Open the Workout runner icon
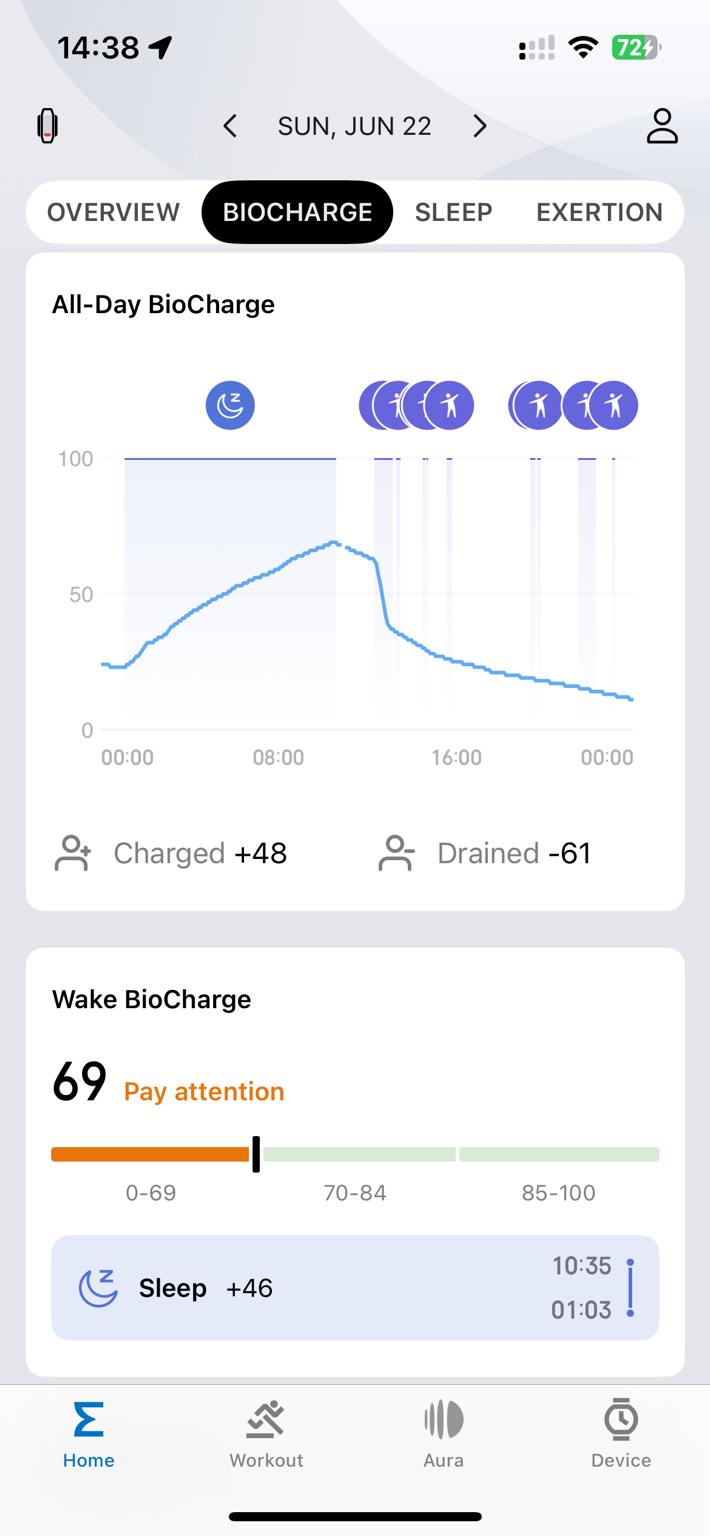Viewport: 710px width, 1536px height. 266,1419
